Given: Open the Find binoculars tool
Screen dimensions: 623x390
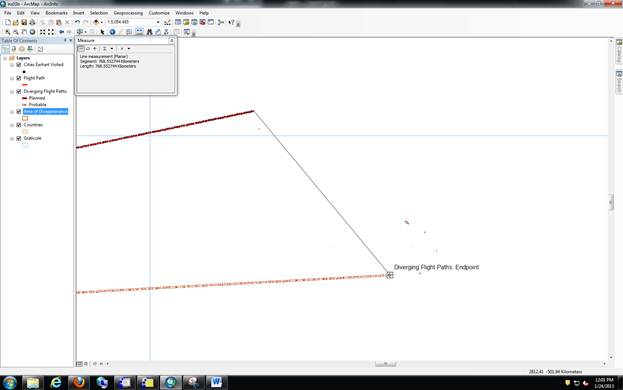Looking at the screenshot, I should point(150,32).
